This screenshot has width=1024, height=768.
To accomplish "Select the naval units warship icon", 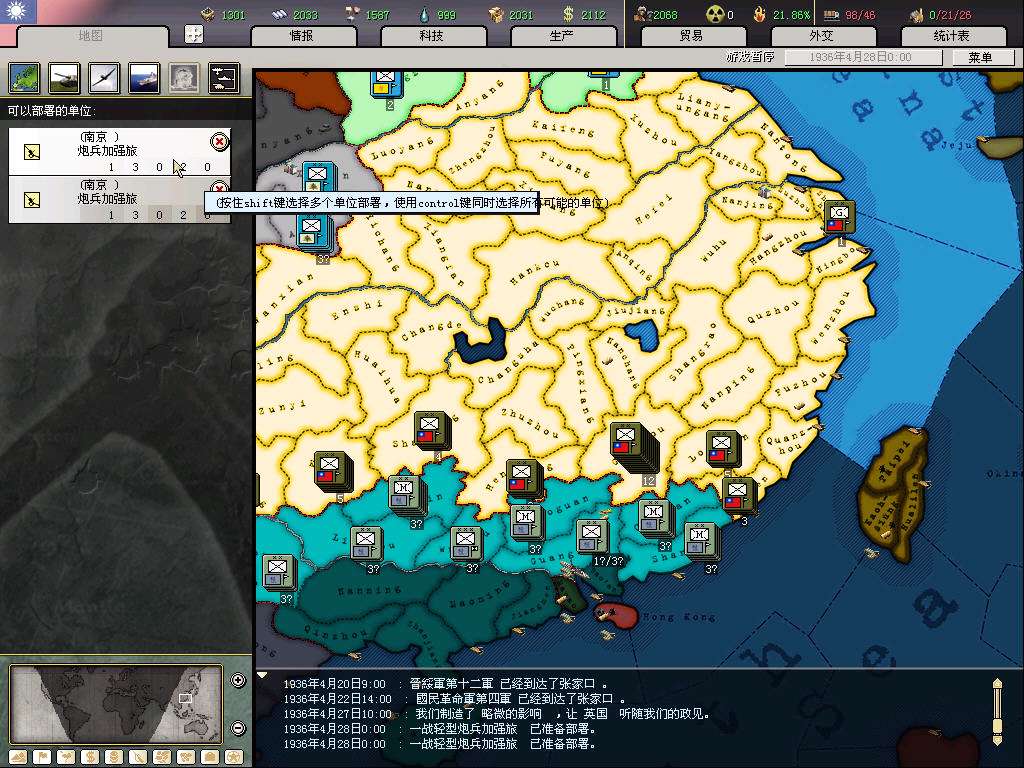I will 144,78.
